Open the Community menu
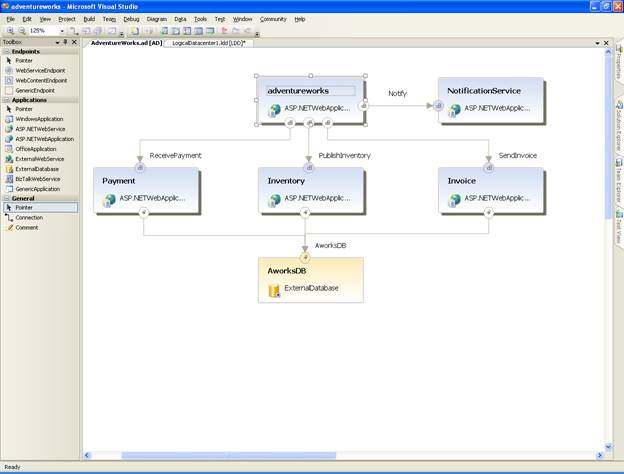Viewport: 624px width, 474px height. [273, 19]
